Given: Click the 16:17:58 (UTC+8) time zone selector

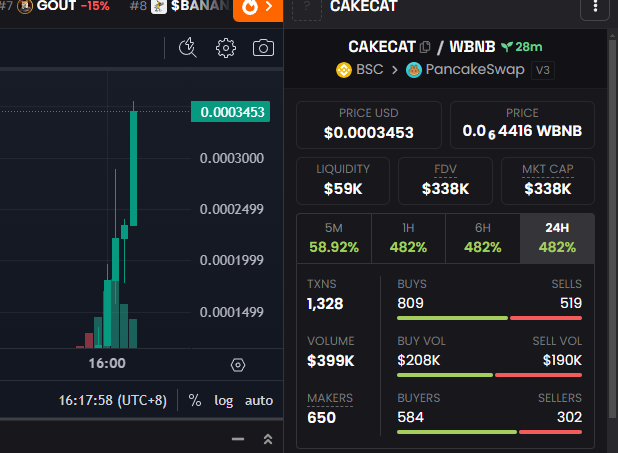Looking at the screenshot, I should [113, 401].
